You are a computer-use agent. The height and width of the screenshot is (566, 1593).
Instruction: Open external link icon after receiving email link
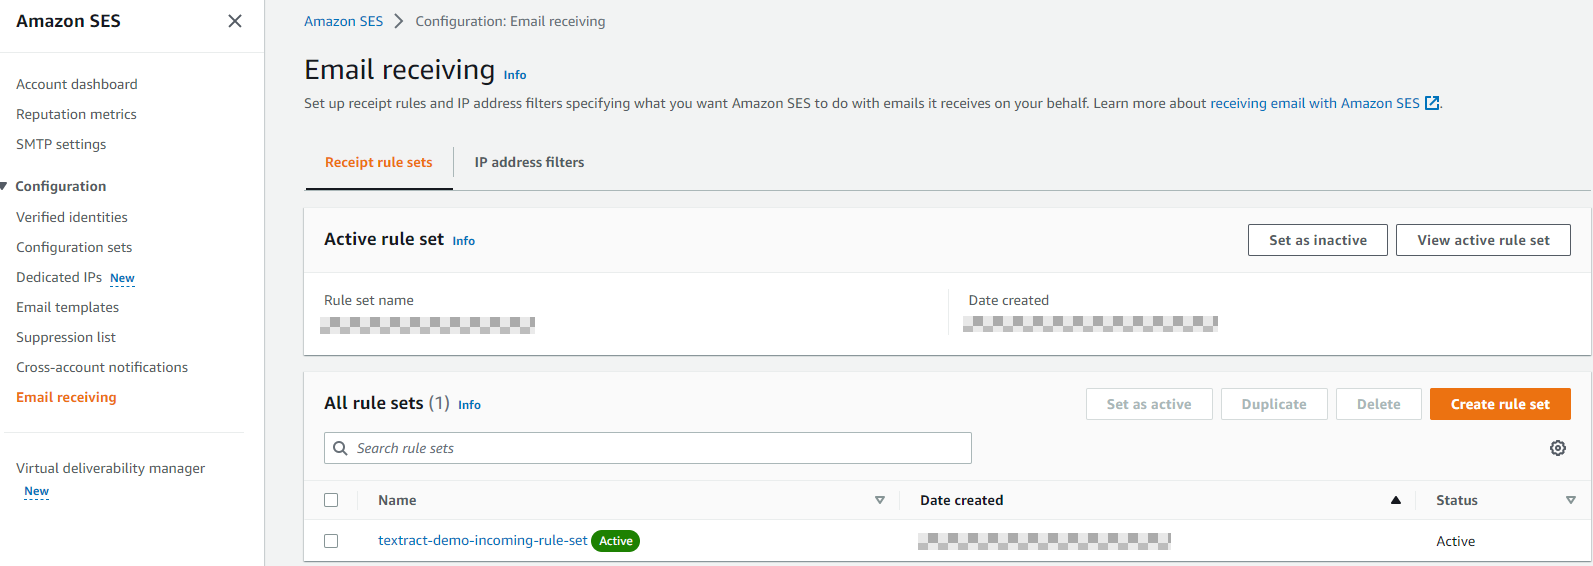pos(1432,103)
